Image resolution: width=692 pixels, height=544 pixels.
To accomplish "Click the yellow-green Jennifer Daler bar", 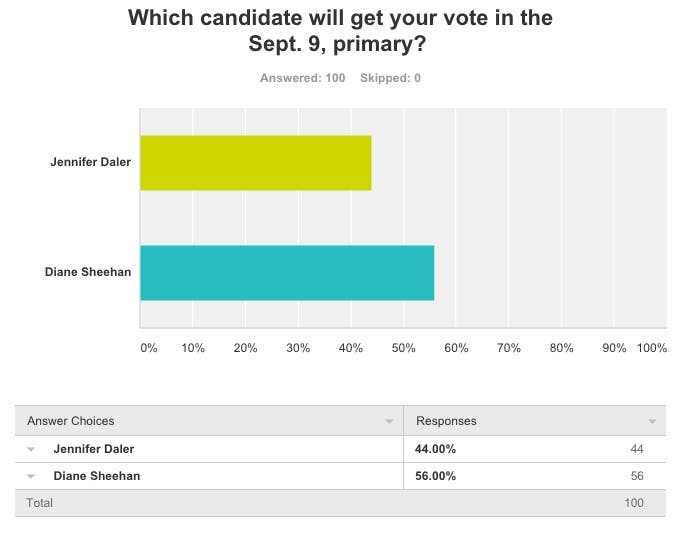I will pyautogui.click(x=255, y=162).
